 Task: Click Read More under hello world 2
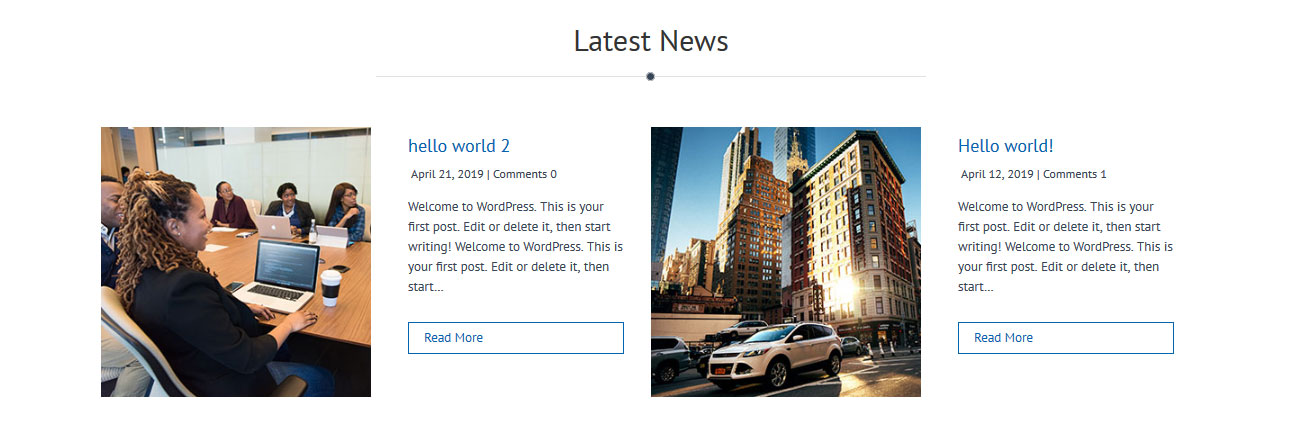click(516, 338)
